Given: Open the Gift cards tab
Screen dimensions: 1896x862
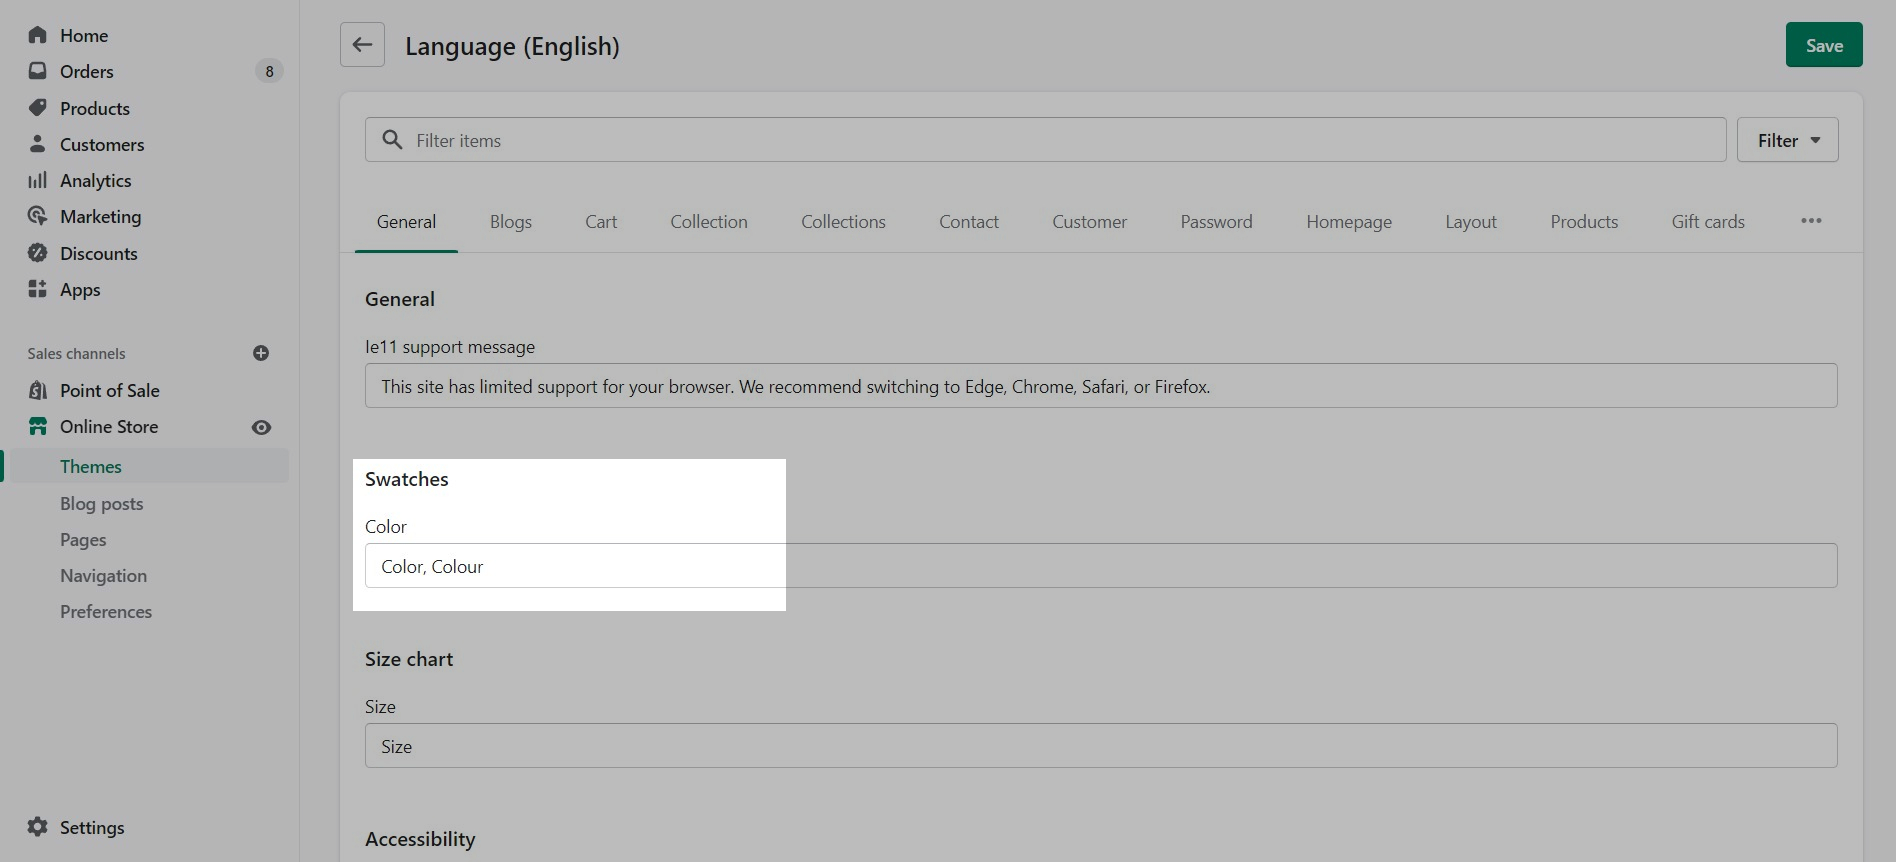Looking at the screenshot, I should click(x=1707, y=222).
